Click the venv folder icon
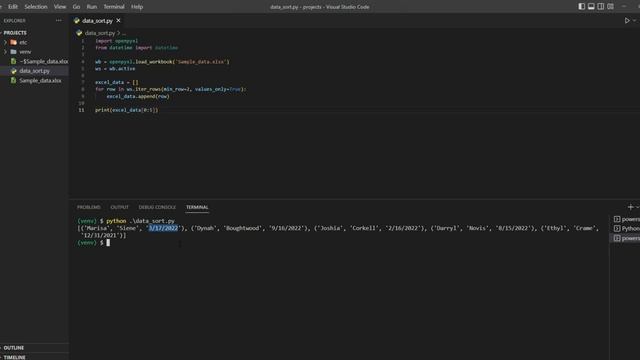Image resolution: width=640 pixels, height=360 pixels. pos(13,52)
